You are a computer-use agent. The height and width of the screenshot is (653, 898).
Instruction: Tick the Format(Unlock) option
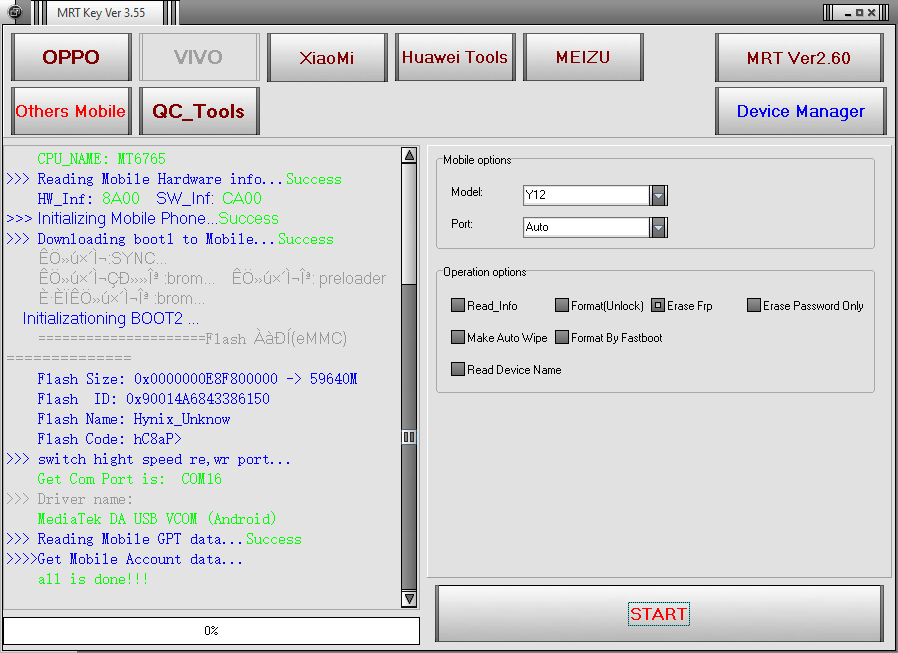pos(561,305)
